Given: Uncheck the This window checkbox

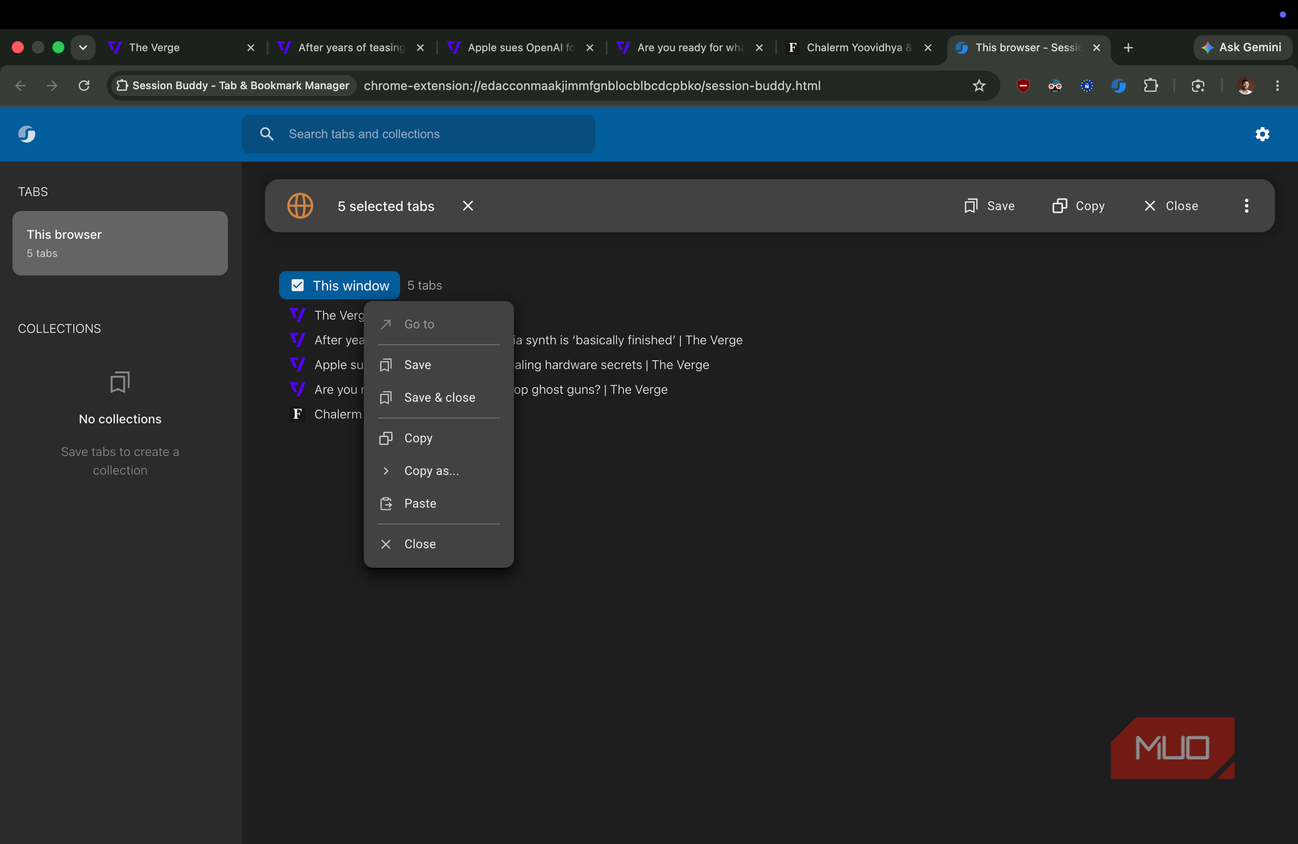Looking at the screenshot, I should pos(297,285).
